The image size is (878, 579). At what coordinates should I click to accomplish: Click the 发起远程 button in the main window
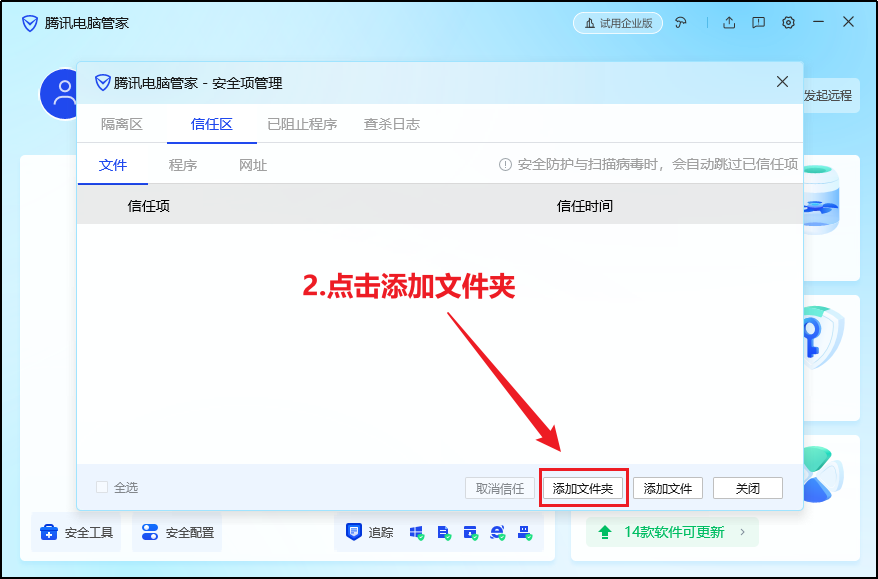tap(828, 95)
